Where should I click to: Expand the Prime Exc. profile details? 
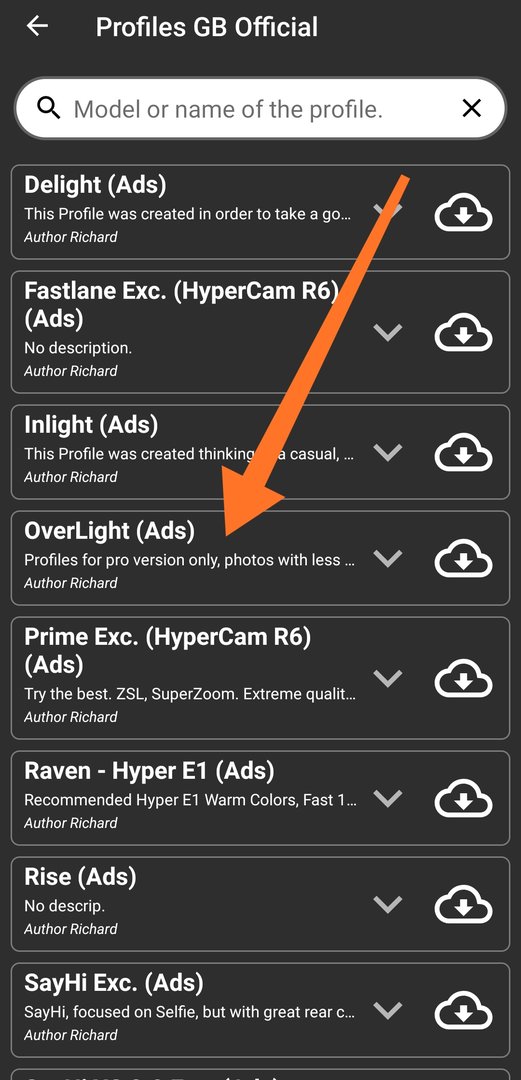click(387, 678)
